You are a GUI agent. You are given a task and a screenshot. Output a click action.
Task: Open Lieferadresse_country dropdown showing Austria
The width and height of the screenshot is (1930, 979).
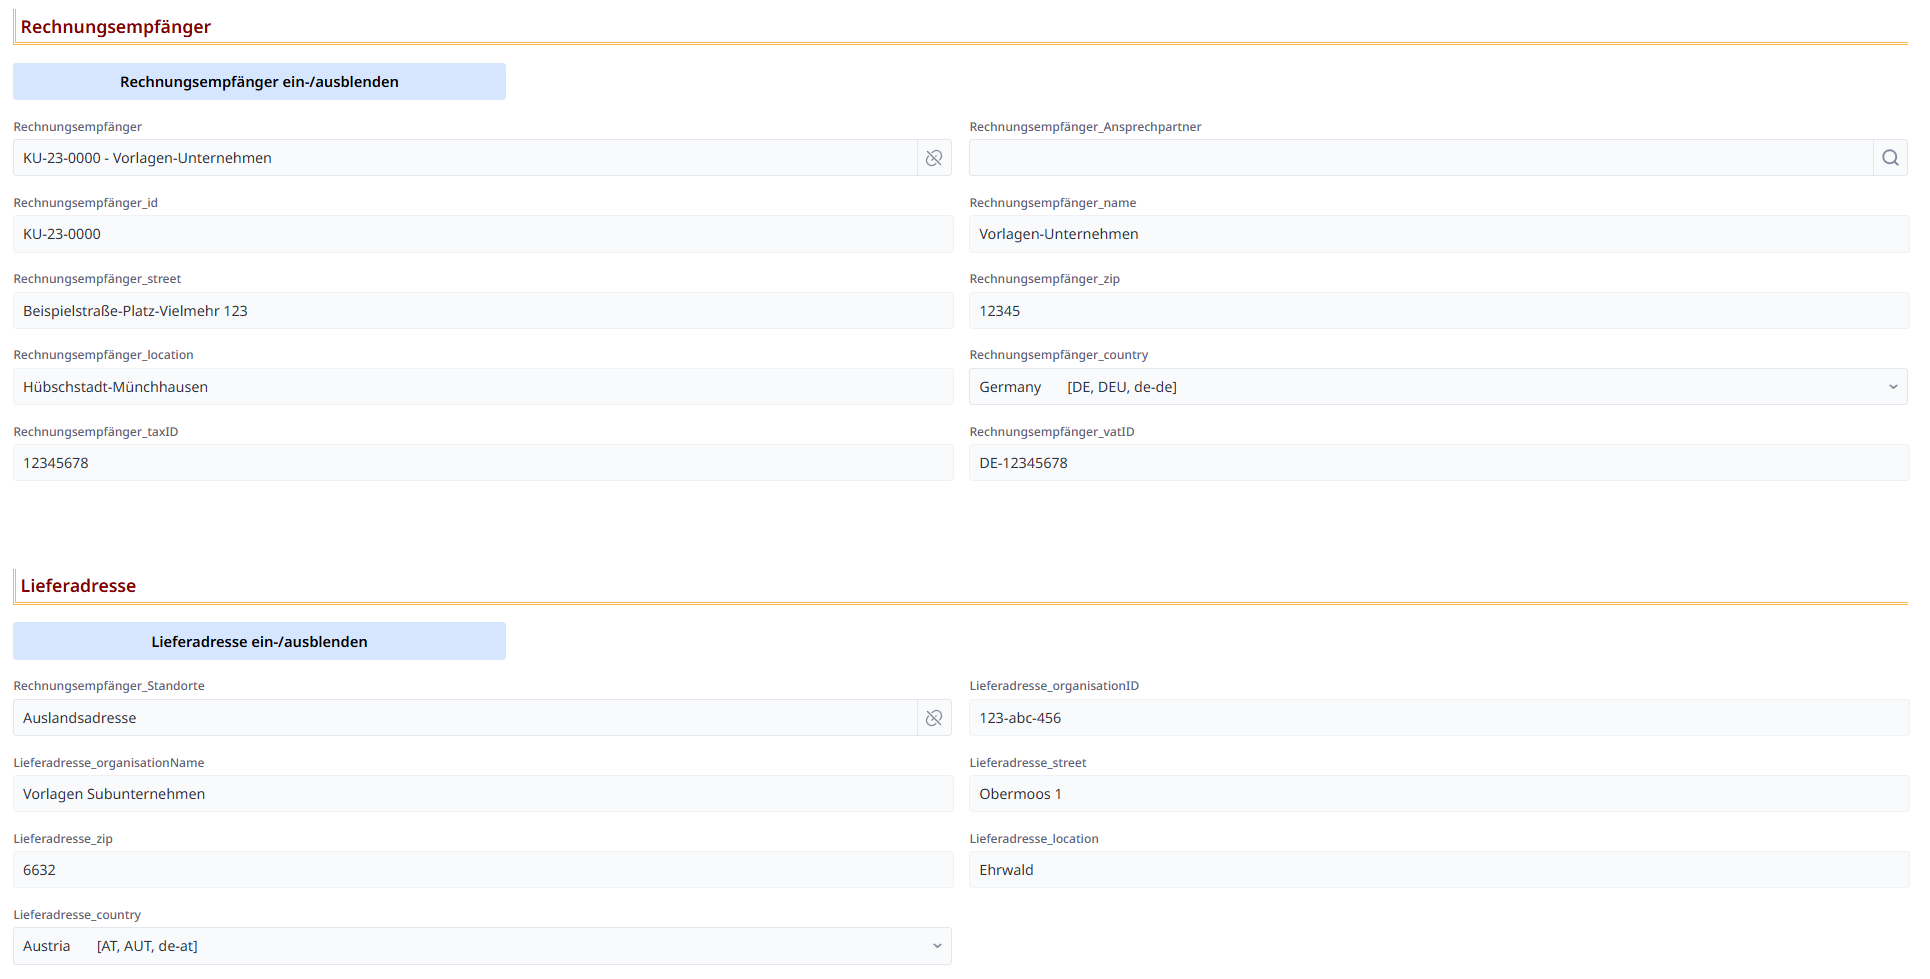[x=481, y=946]
